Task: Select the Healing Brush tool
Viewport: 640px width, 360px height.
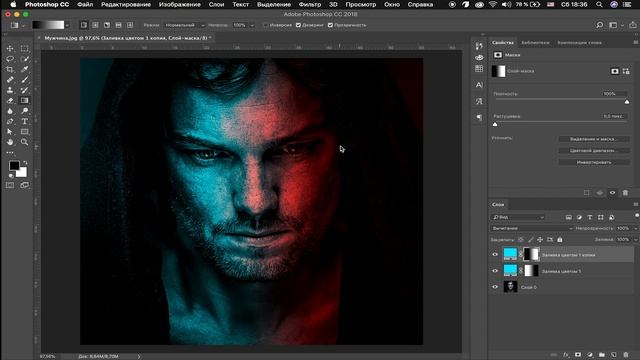Action: pos(10,80)
